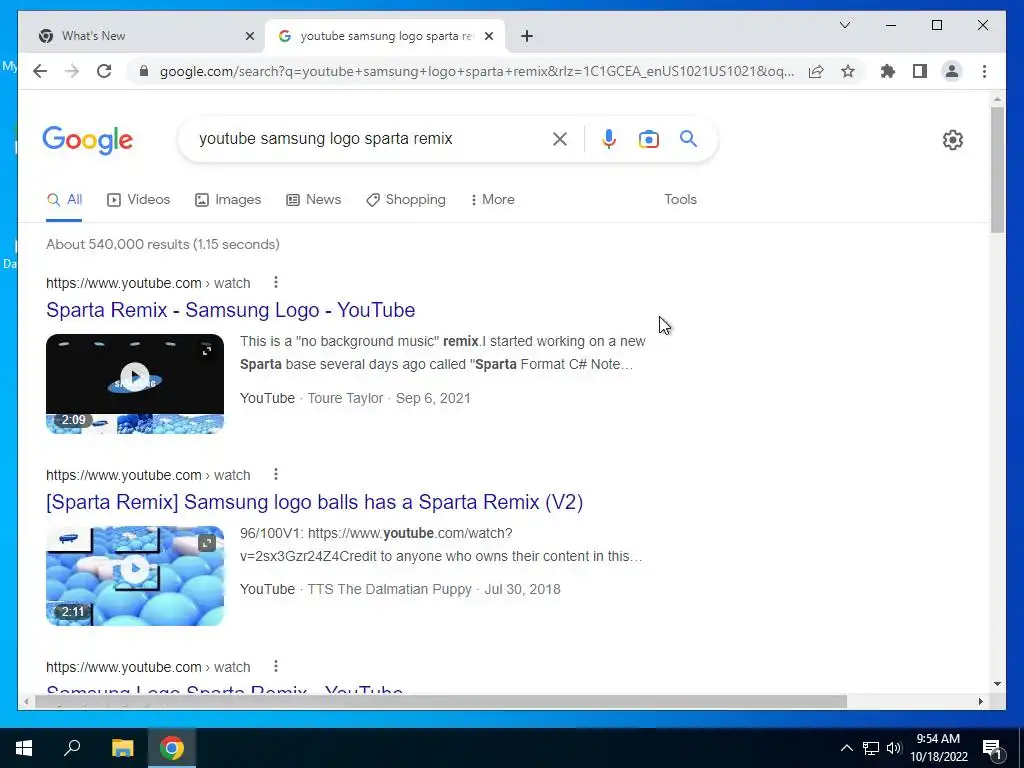Select the All results tab
This screenshot has height=768, width=1024.
[64, 200]
